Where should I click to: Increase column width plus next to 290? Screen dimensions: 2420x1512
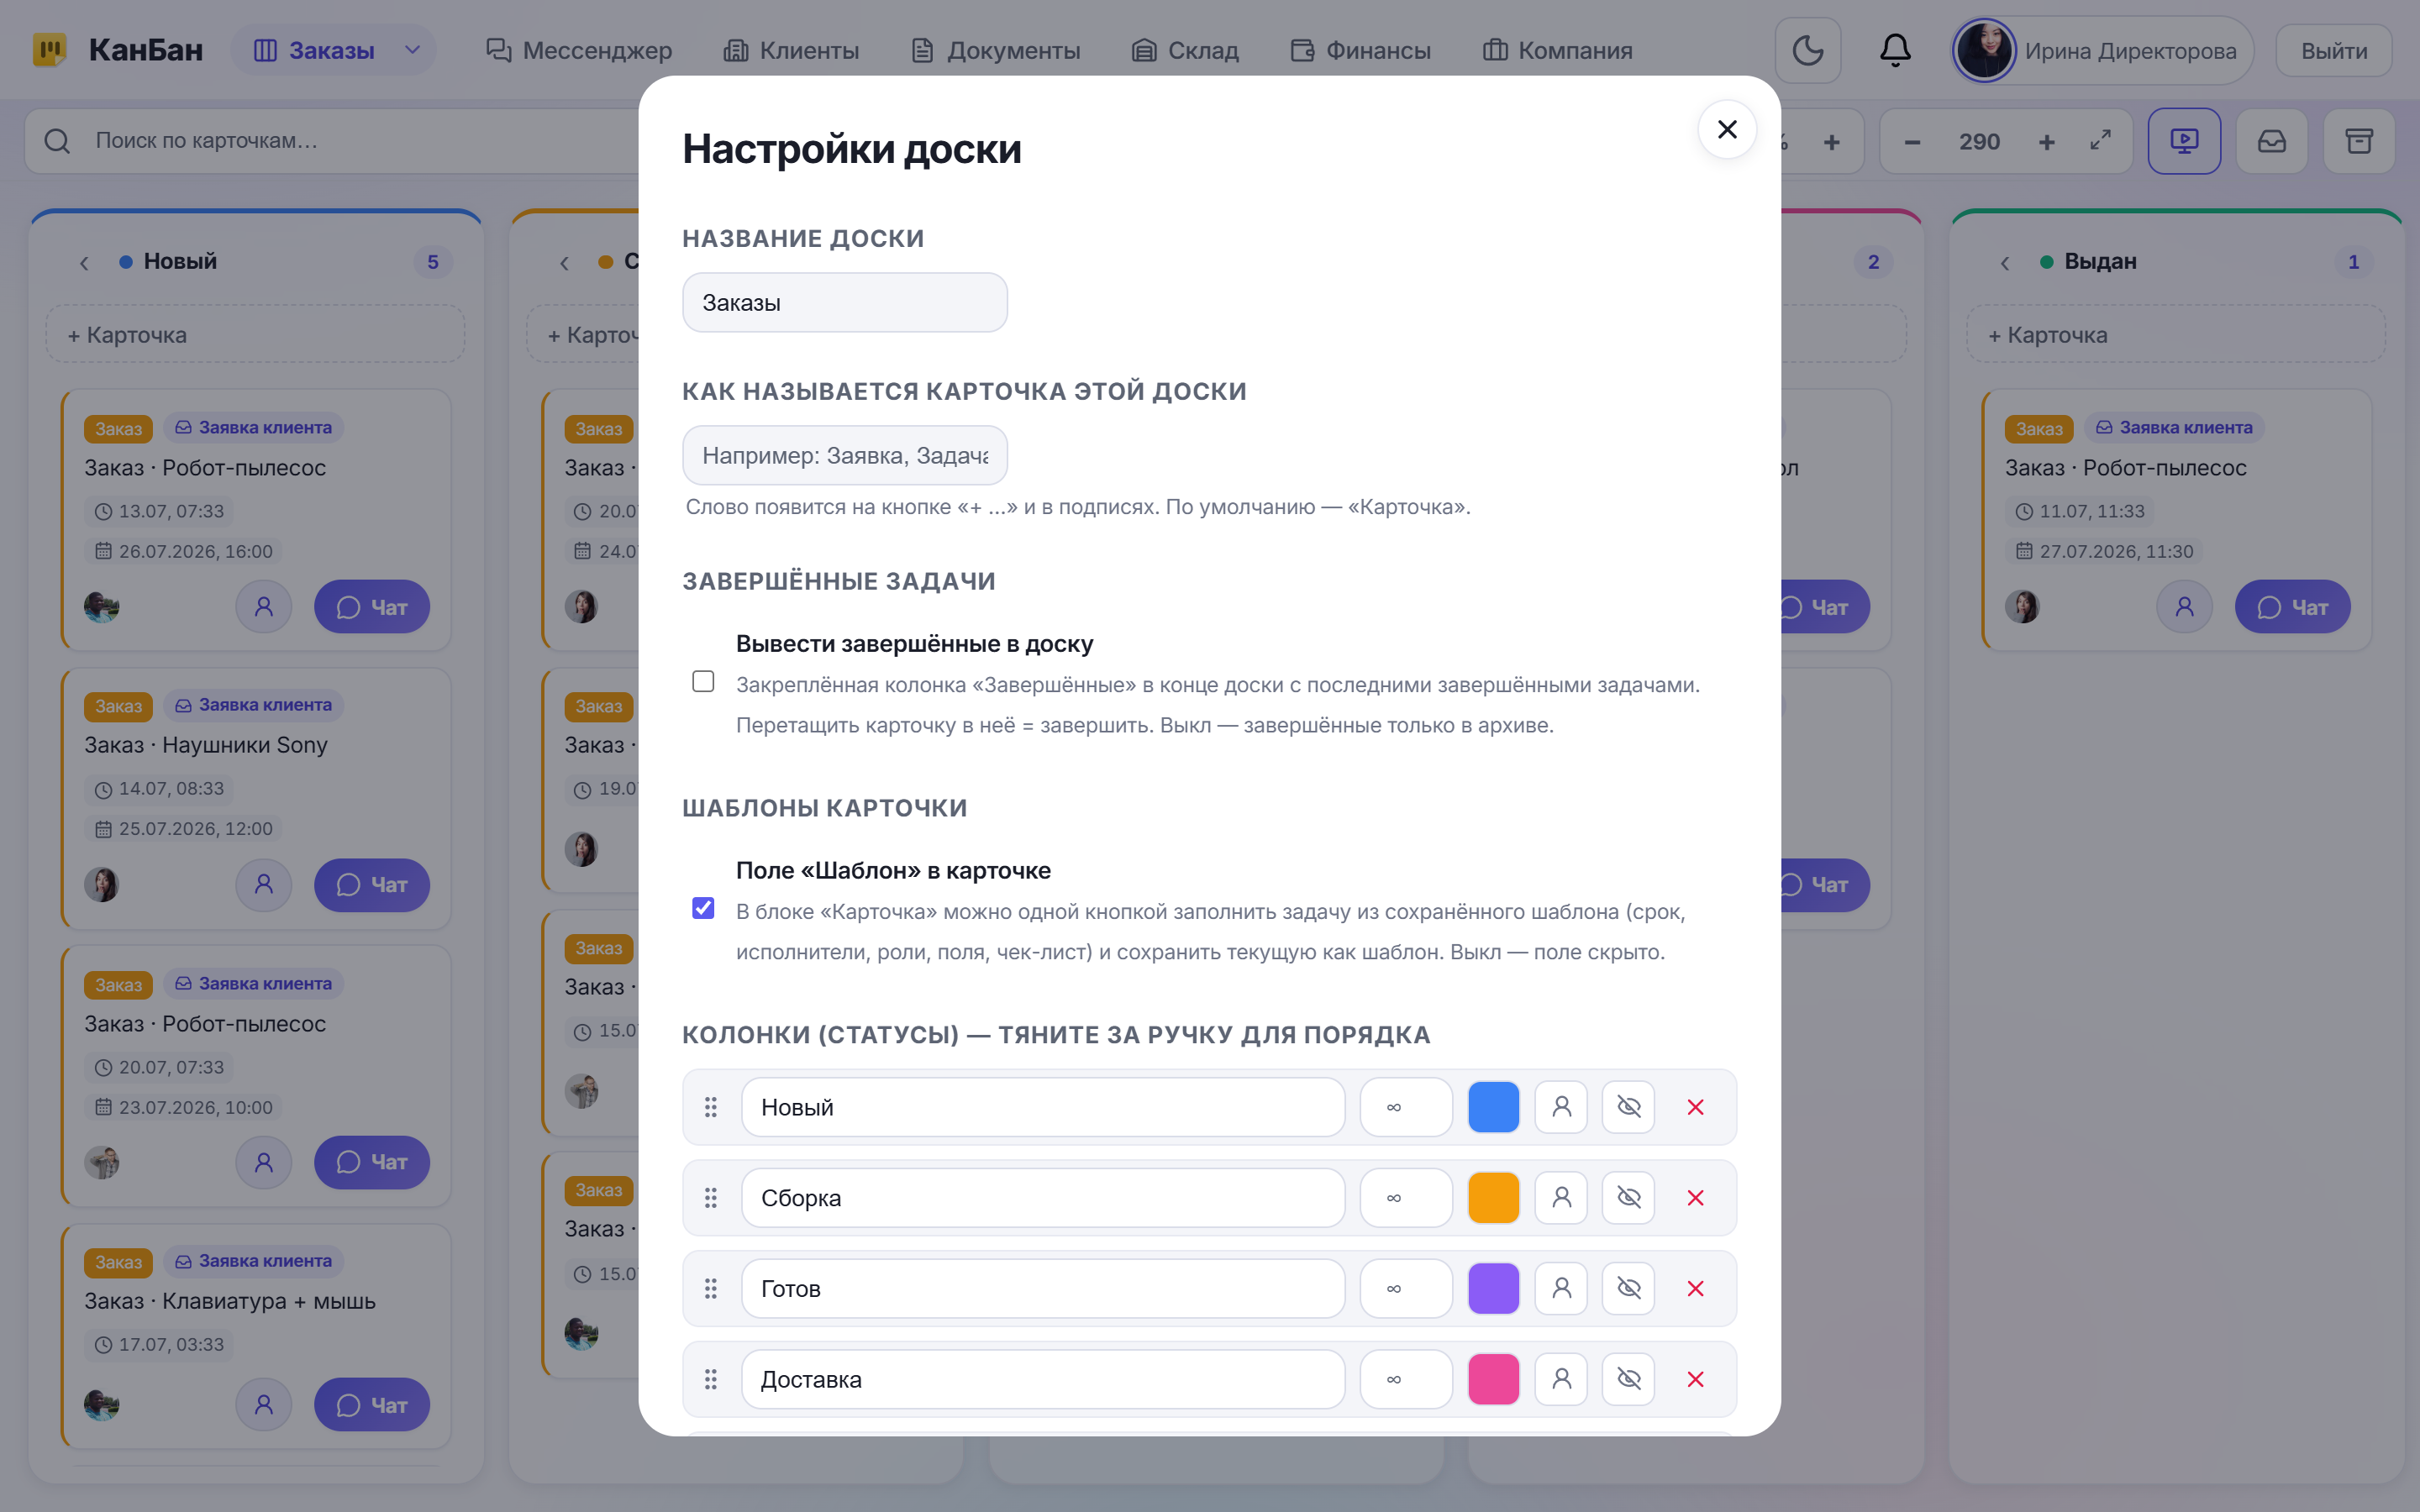(x=2047, y=142)
